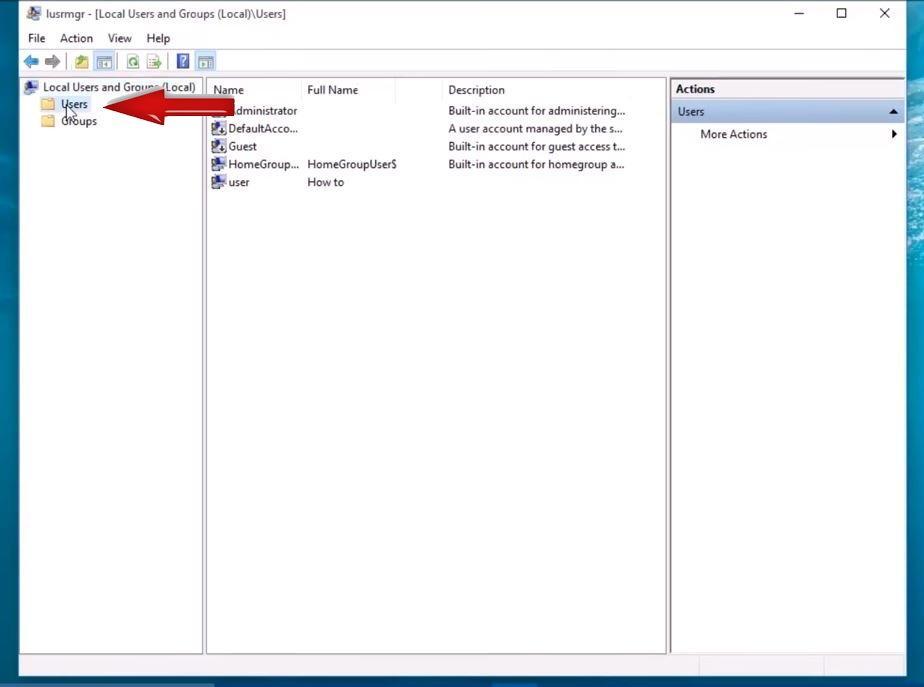Viewport: 924px width, 687px height.
Task: Open Help using the question mark icon
Action: (x=182, y=61)
